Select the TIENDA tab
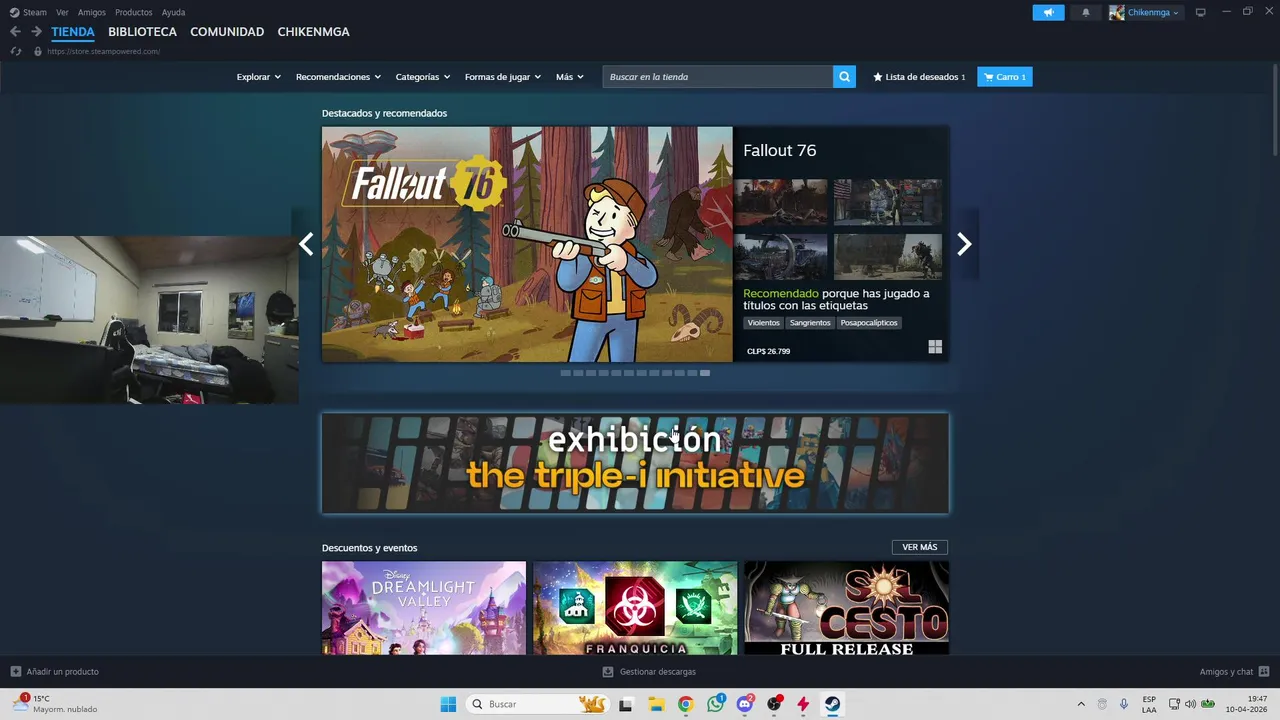 click(x=73, y=32)
